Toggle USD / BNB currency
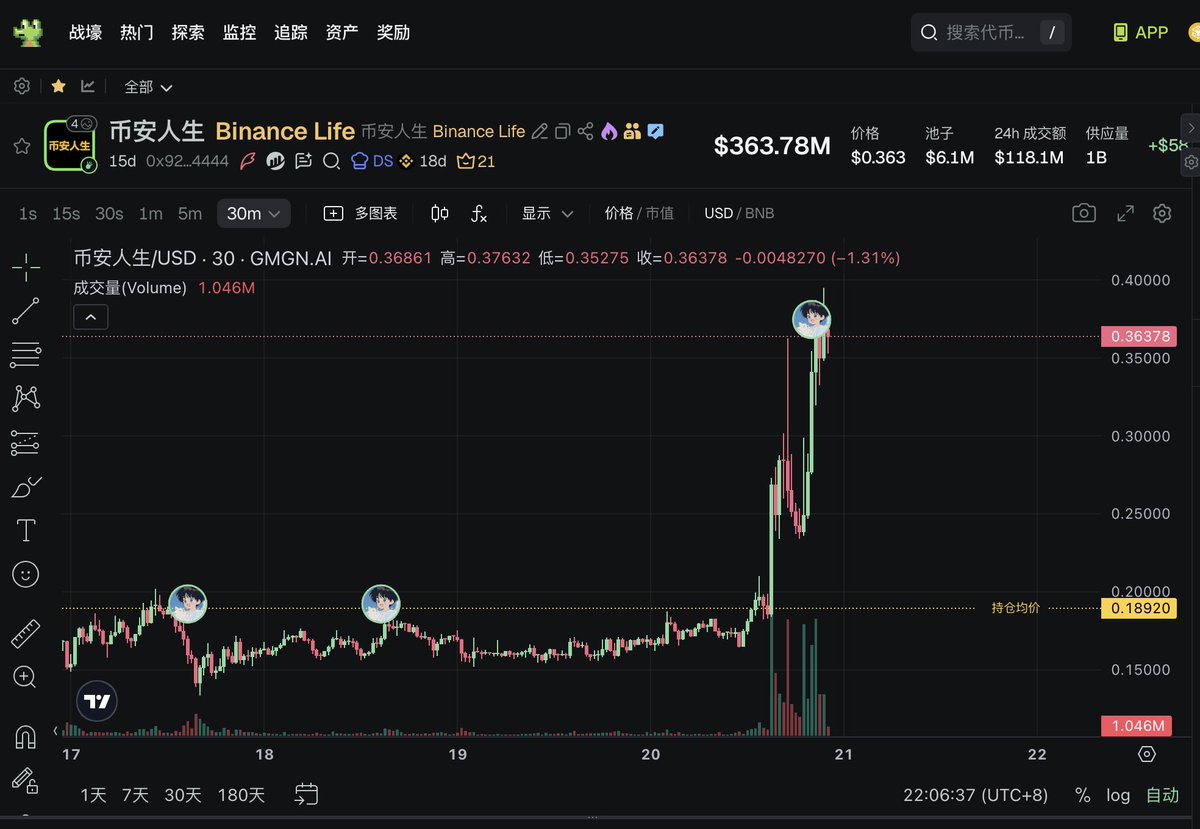 (739, 213)
